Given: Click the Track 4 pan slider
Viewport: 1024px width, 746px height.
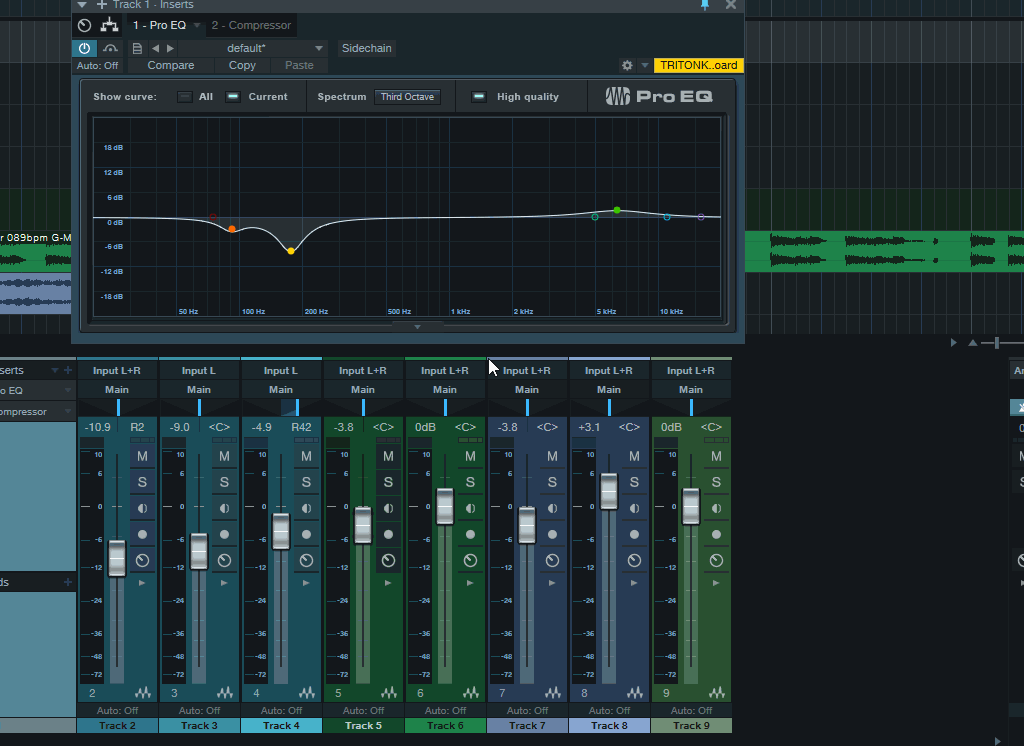Looking at the screenshot, I should 281,408.
